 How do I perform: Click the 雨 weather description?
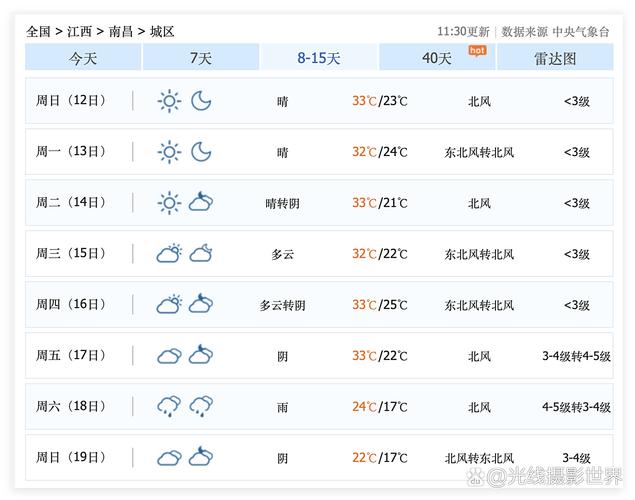click(x=283, y=407)
